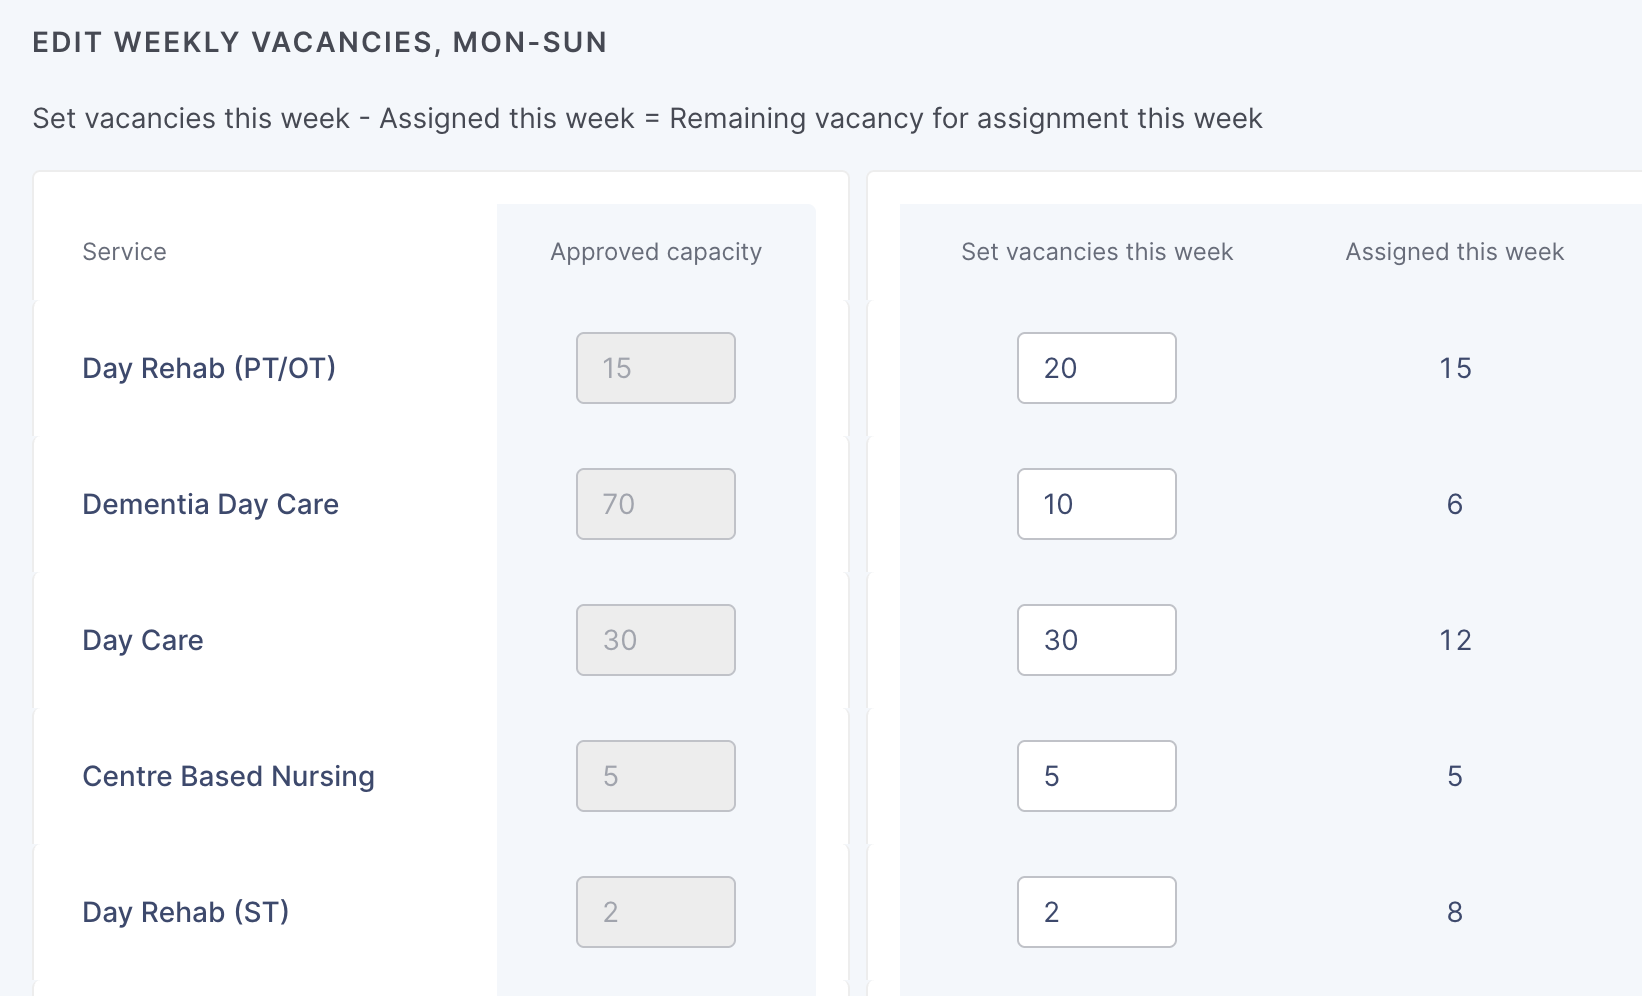Screen dimensions: 1642x996
Task: Click Dementia Day Care approved capacity box
Action: (x=655, y=504)
